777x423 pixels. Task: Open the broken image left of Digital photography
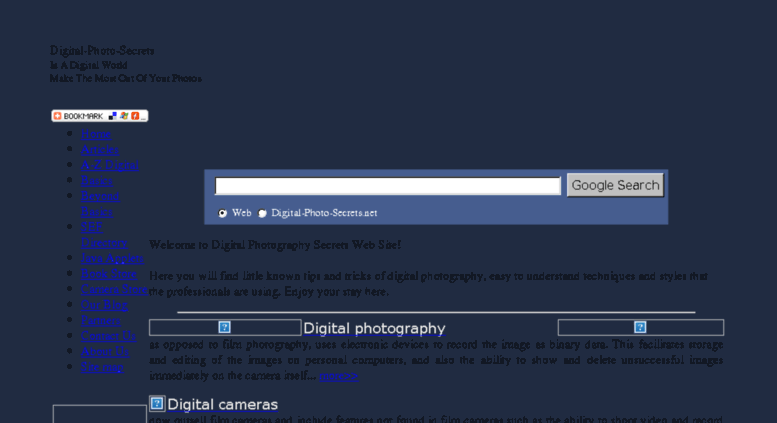pyautogui.click(x=225, y=327)
